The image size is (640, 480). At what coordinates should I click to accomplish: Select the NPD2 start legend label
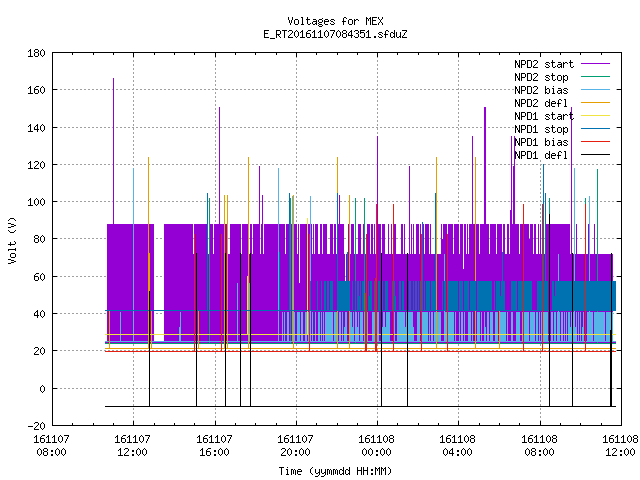click(x=544, y=64)
